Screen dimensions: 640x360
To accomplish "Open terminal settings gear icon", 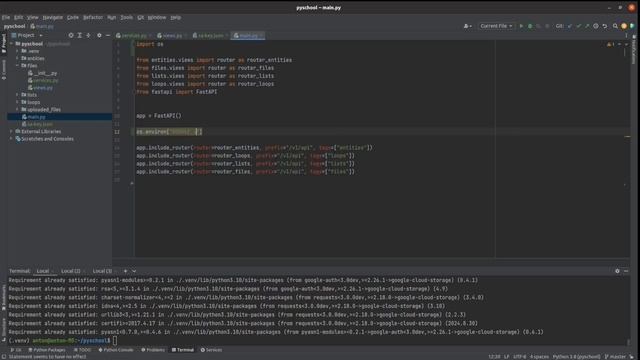I will [617, 271].
